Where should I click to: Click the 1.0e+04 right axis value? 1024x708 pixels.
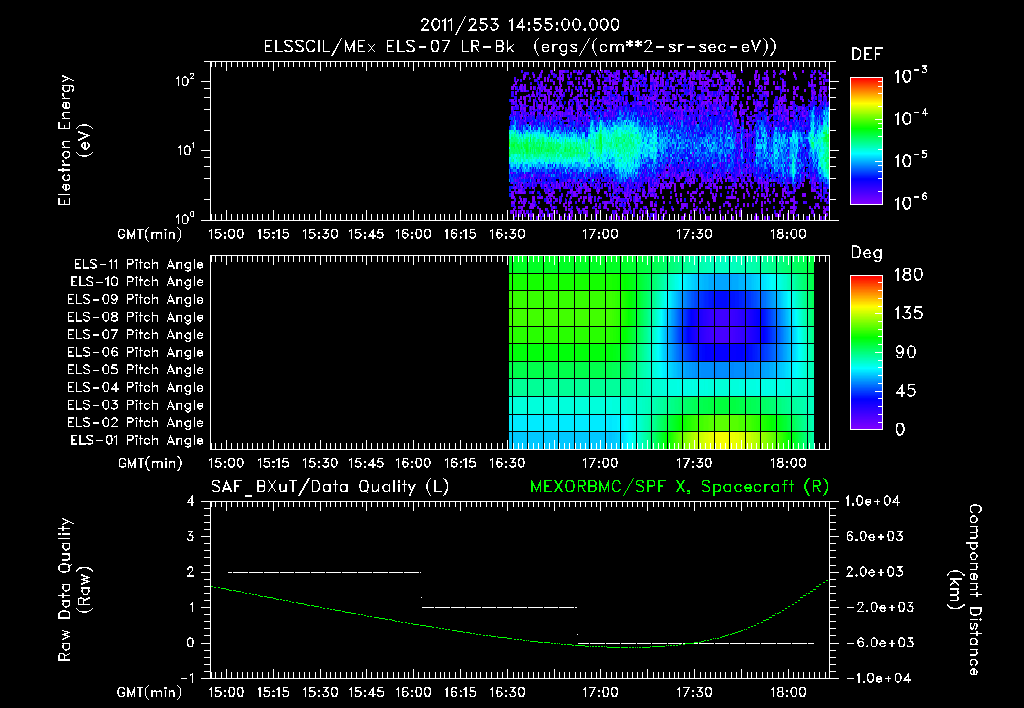pyautogui.click(x=872, y=501)
